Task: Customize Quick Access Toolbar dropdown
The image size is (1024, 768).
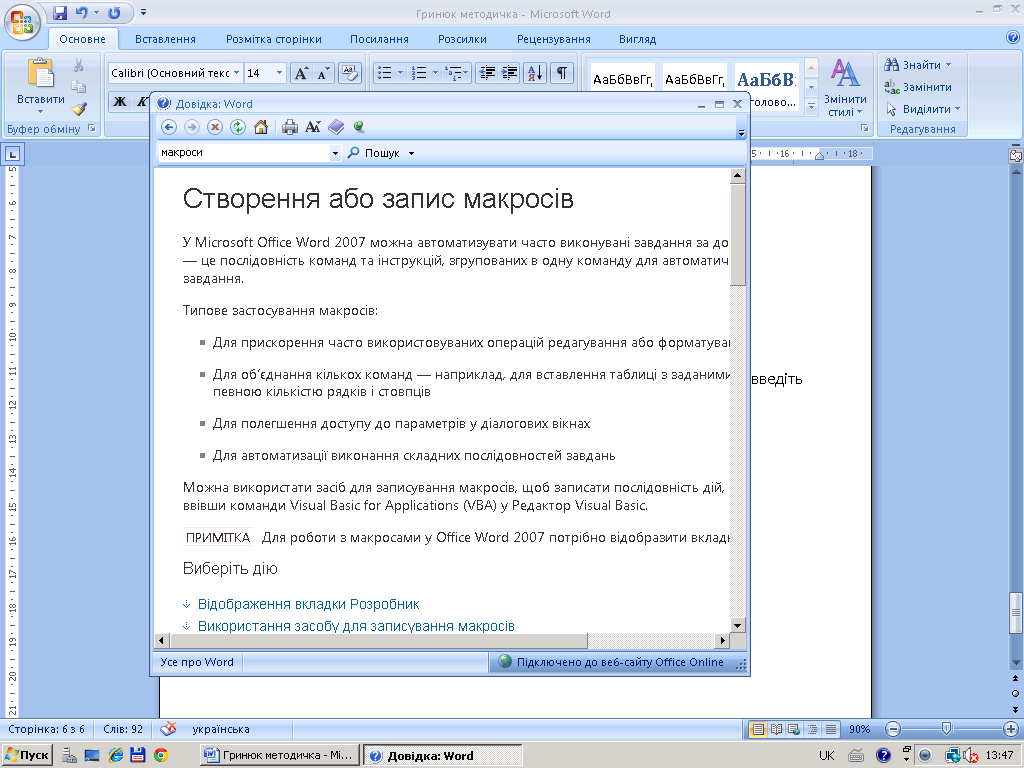Action: [x=144, y=12]
